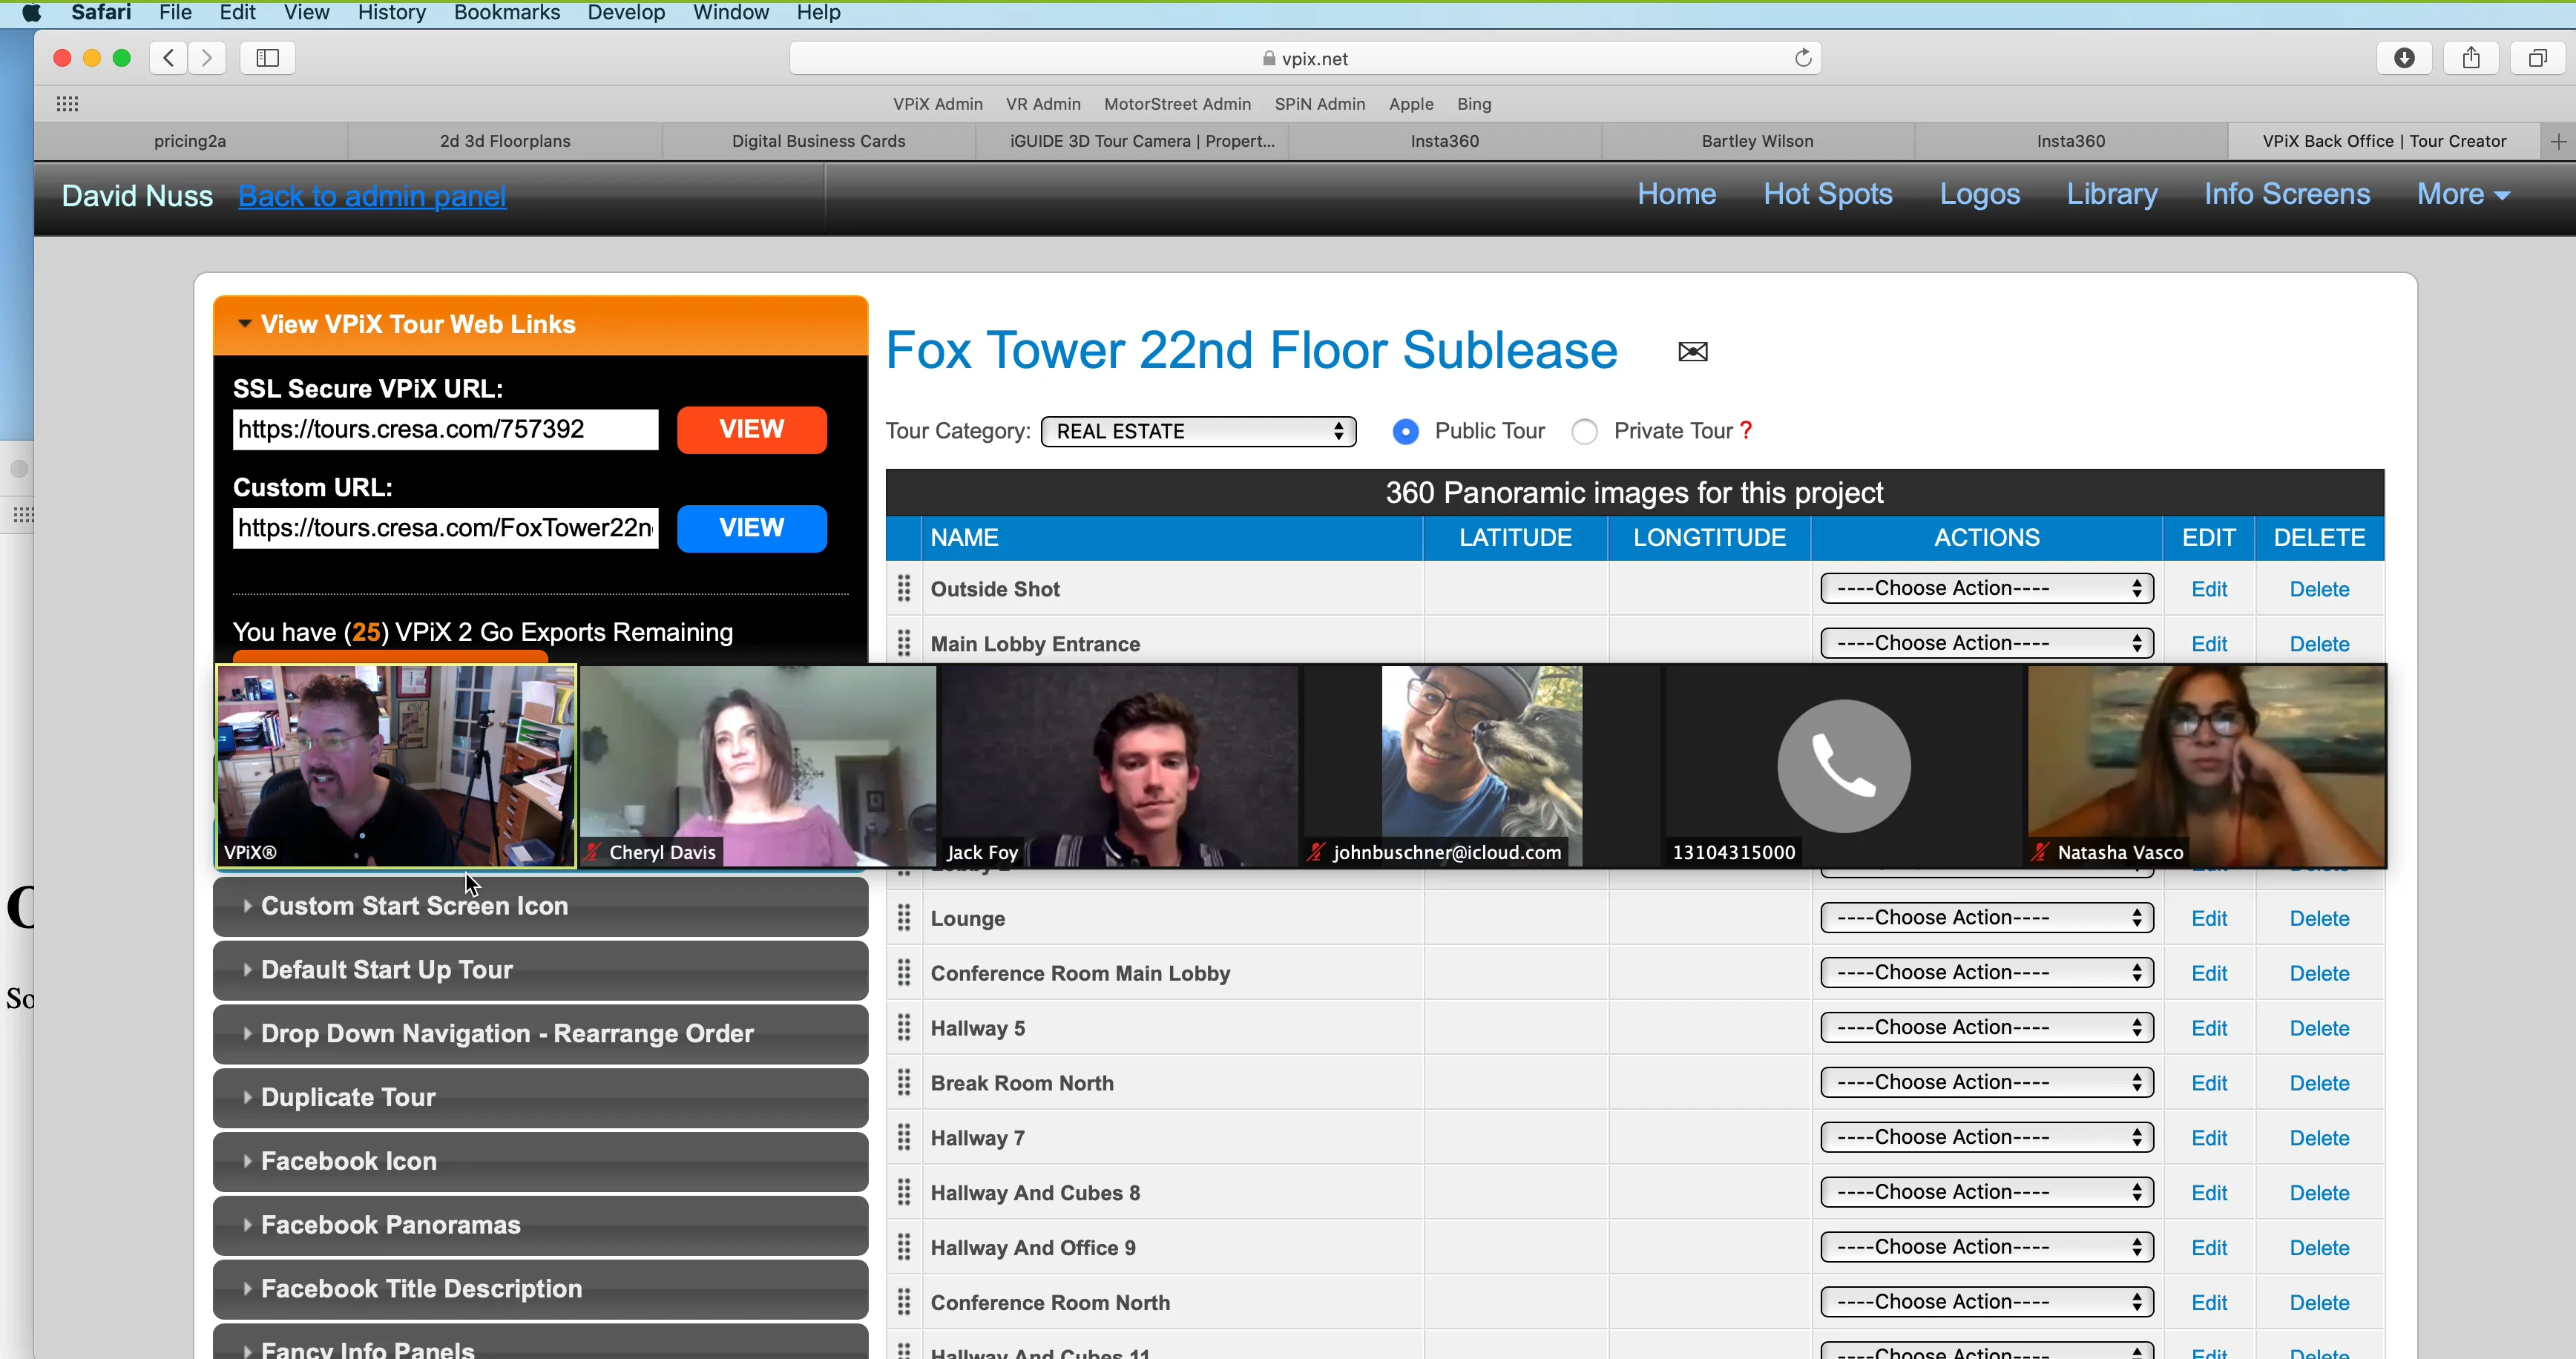Click the envelope email icon beside tour title
Viewport: 2576px width, 1359px height.
(1693, 352)
